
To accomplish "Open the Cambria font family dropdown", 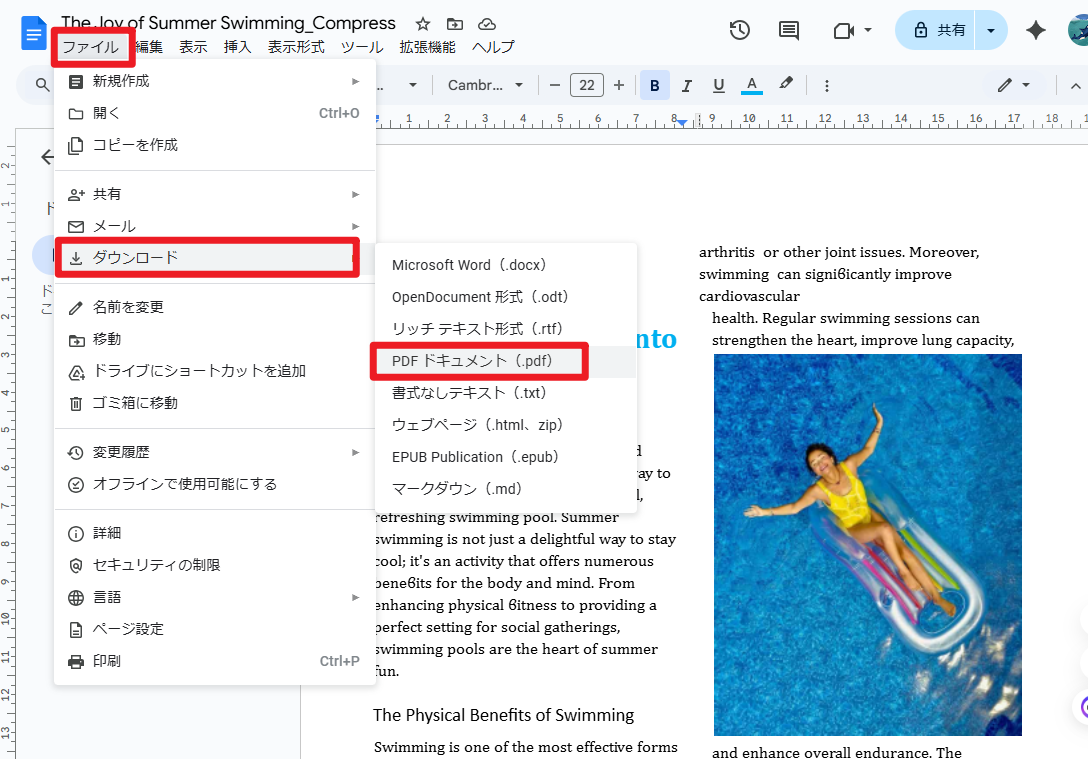I will pos(485,85).
